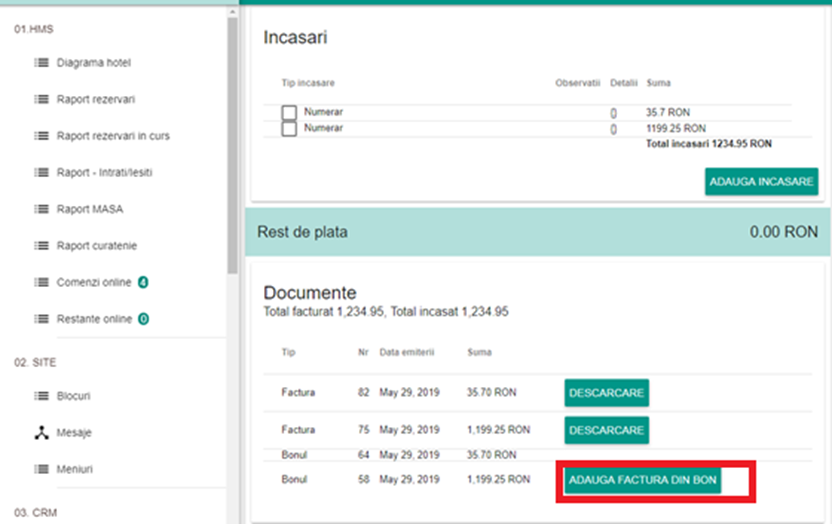Click the Incasari section heading
Image resolution: width=832 pixels, height=524 pixels.
click(295, 37)
